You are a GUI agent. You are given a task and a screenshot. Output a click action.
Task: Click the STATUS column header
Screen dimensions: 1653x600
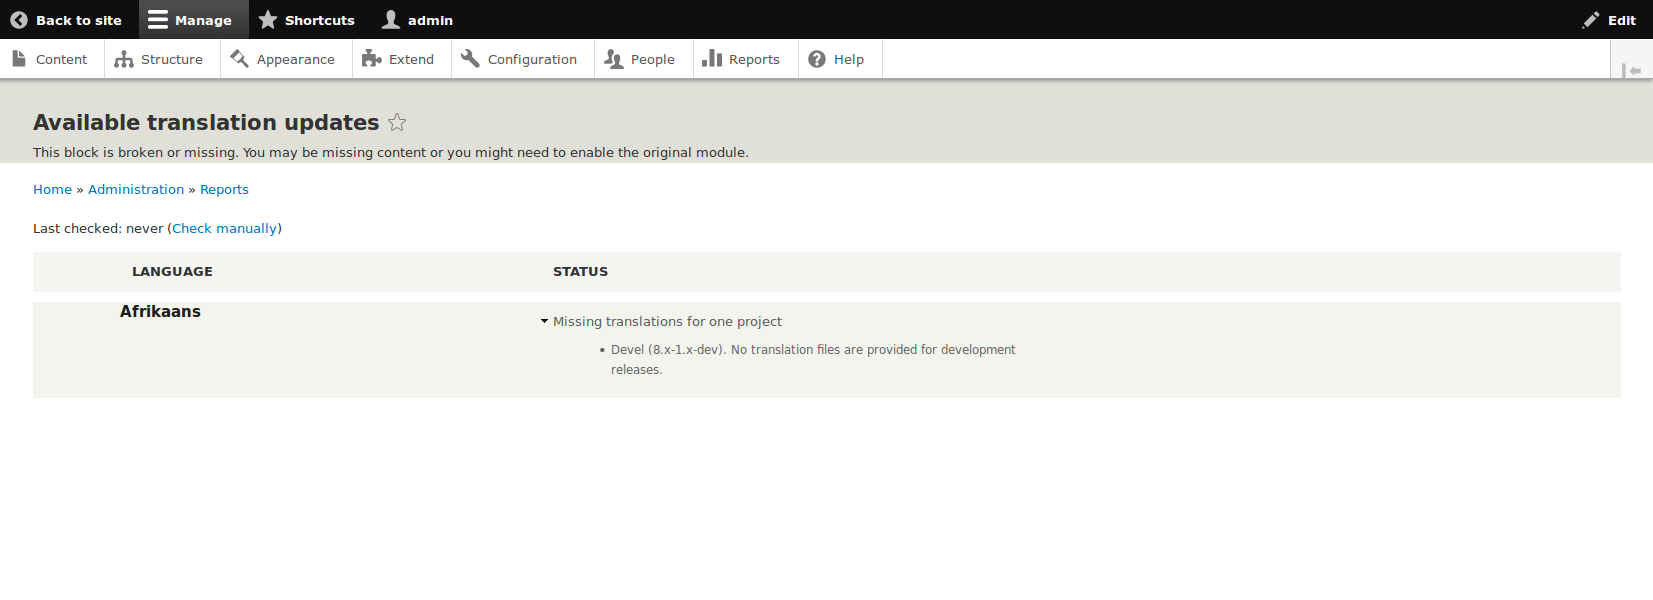pos(580,271)
